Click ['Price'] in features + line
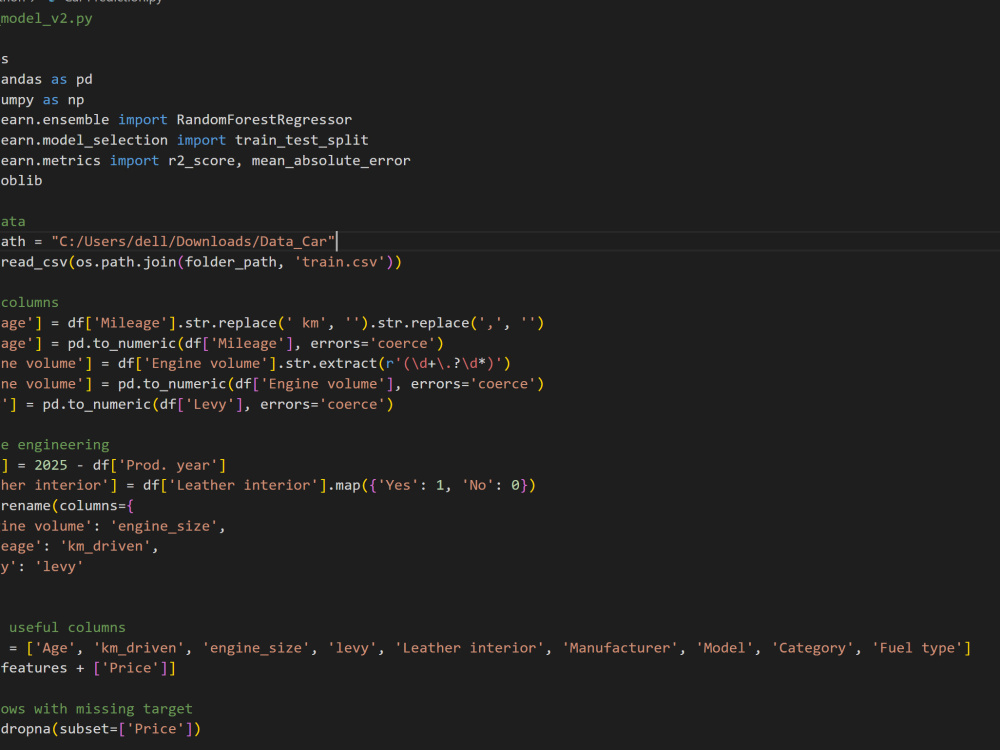Image resolution: width=1000 pixels, height=750 pixels. coord(131,668)
